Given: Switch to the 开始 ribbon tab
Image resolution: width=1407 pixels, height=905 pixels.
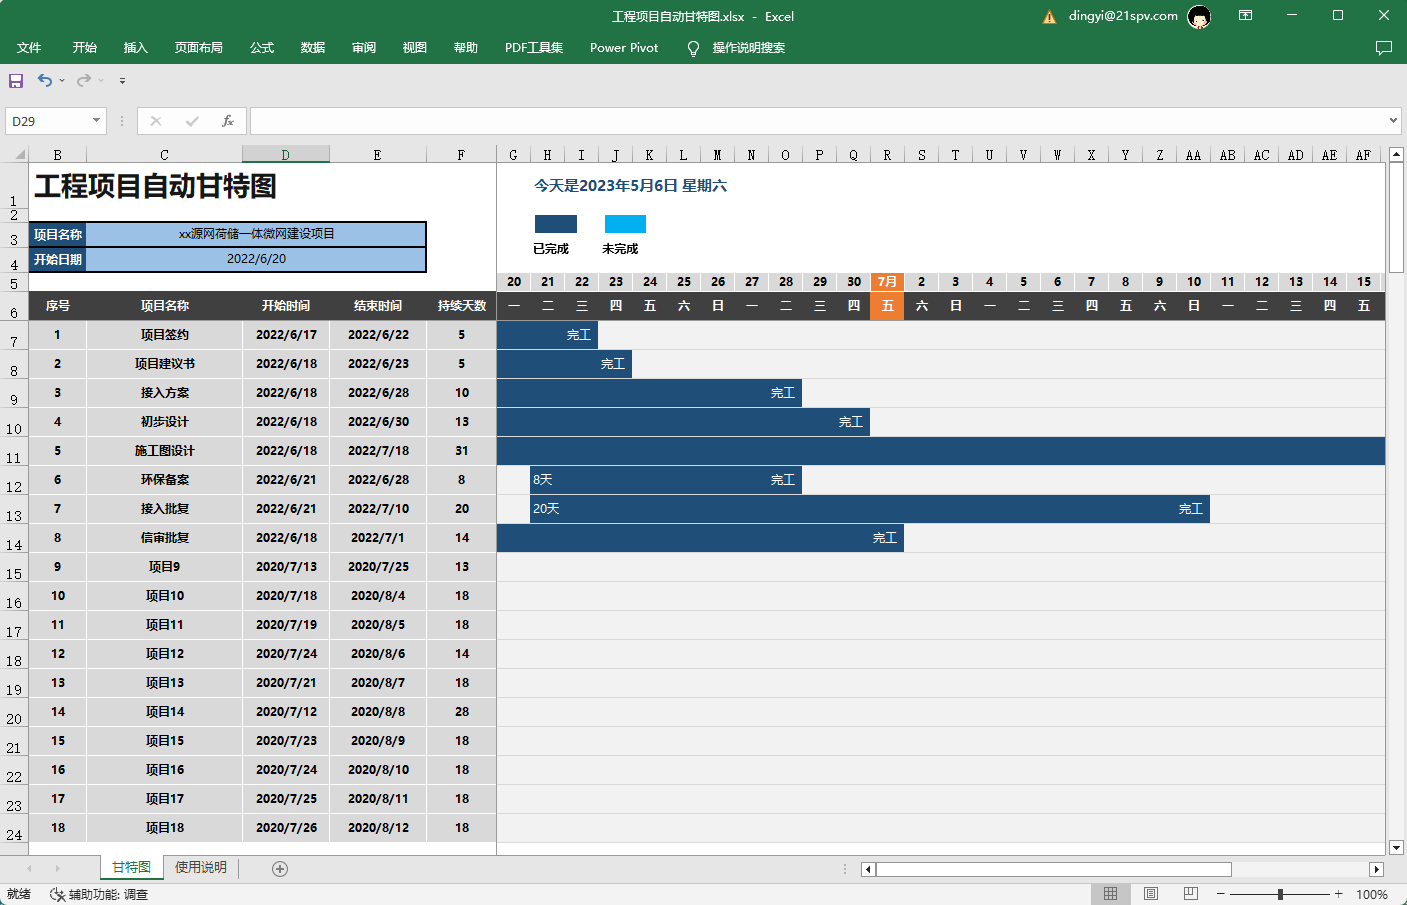Looking at the screenshot, I should coord(85,48).
